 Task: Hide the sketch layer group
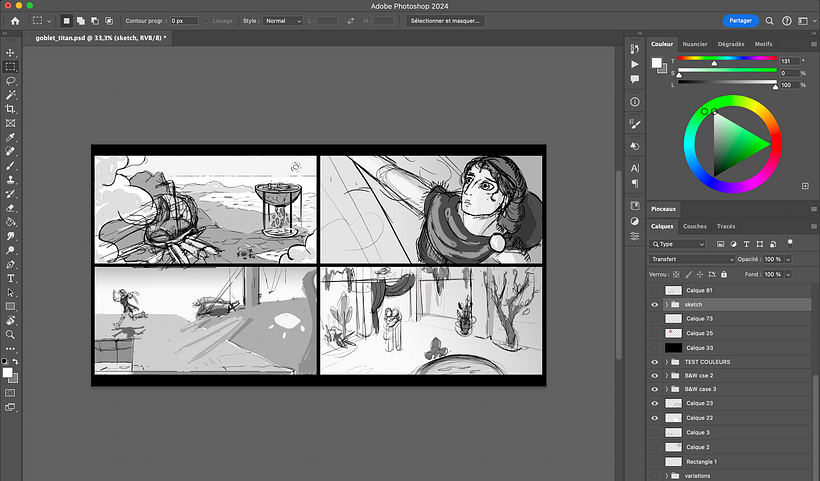[x=655, y=304]
